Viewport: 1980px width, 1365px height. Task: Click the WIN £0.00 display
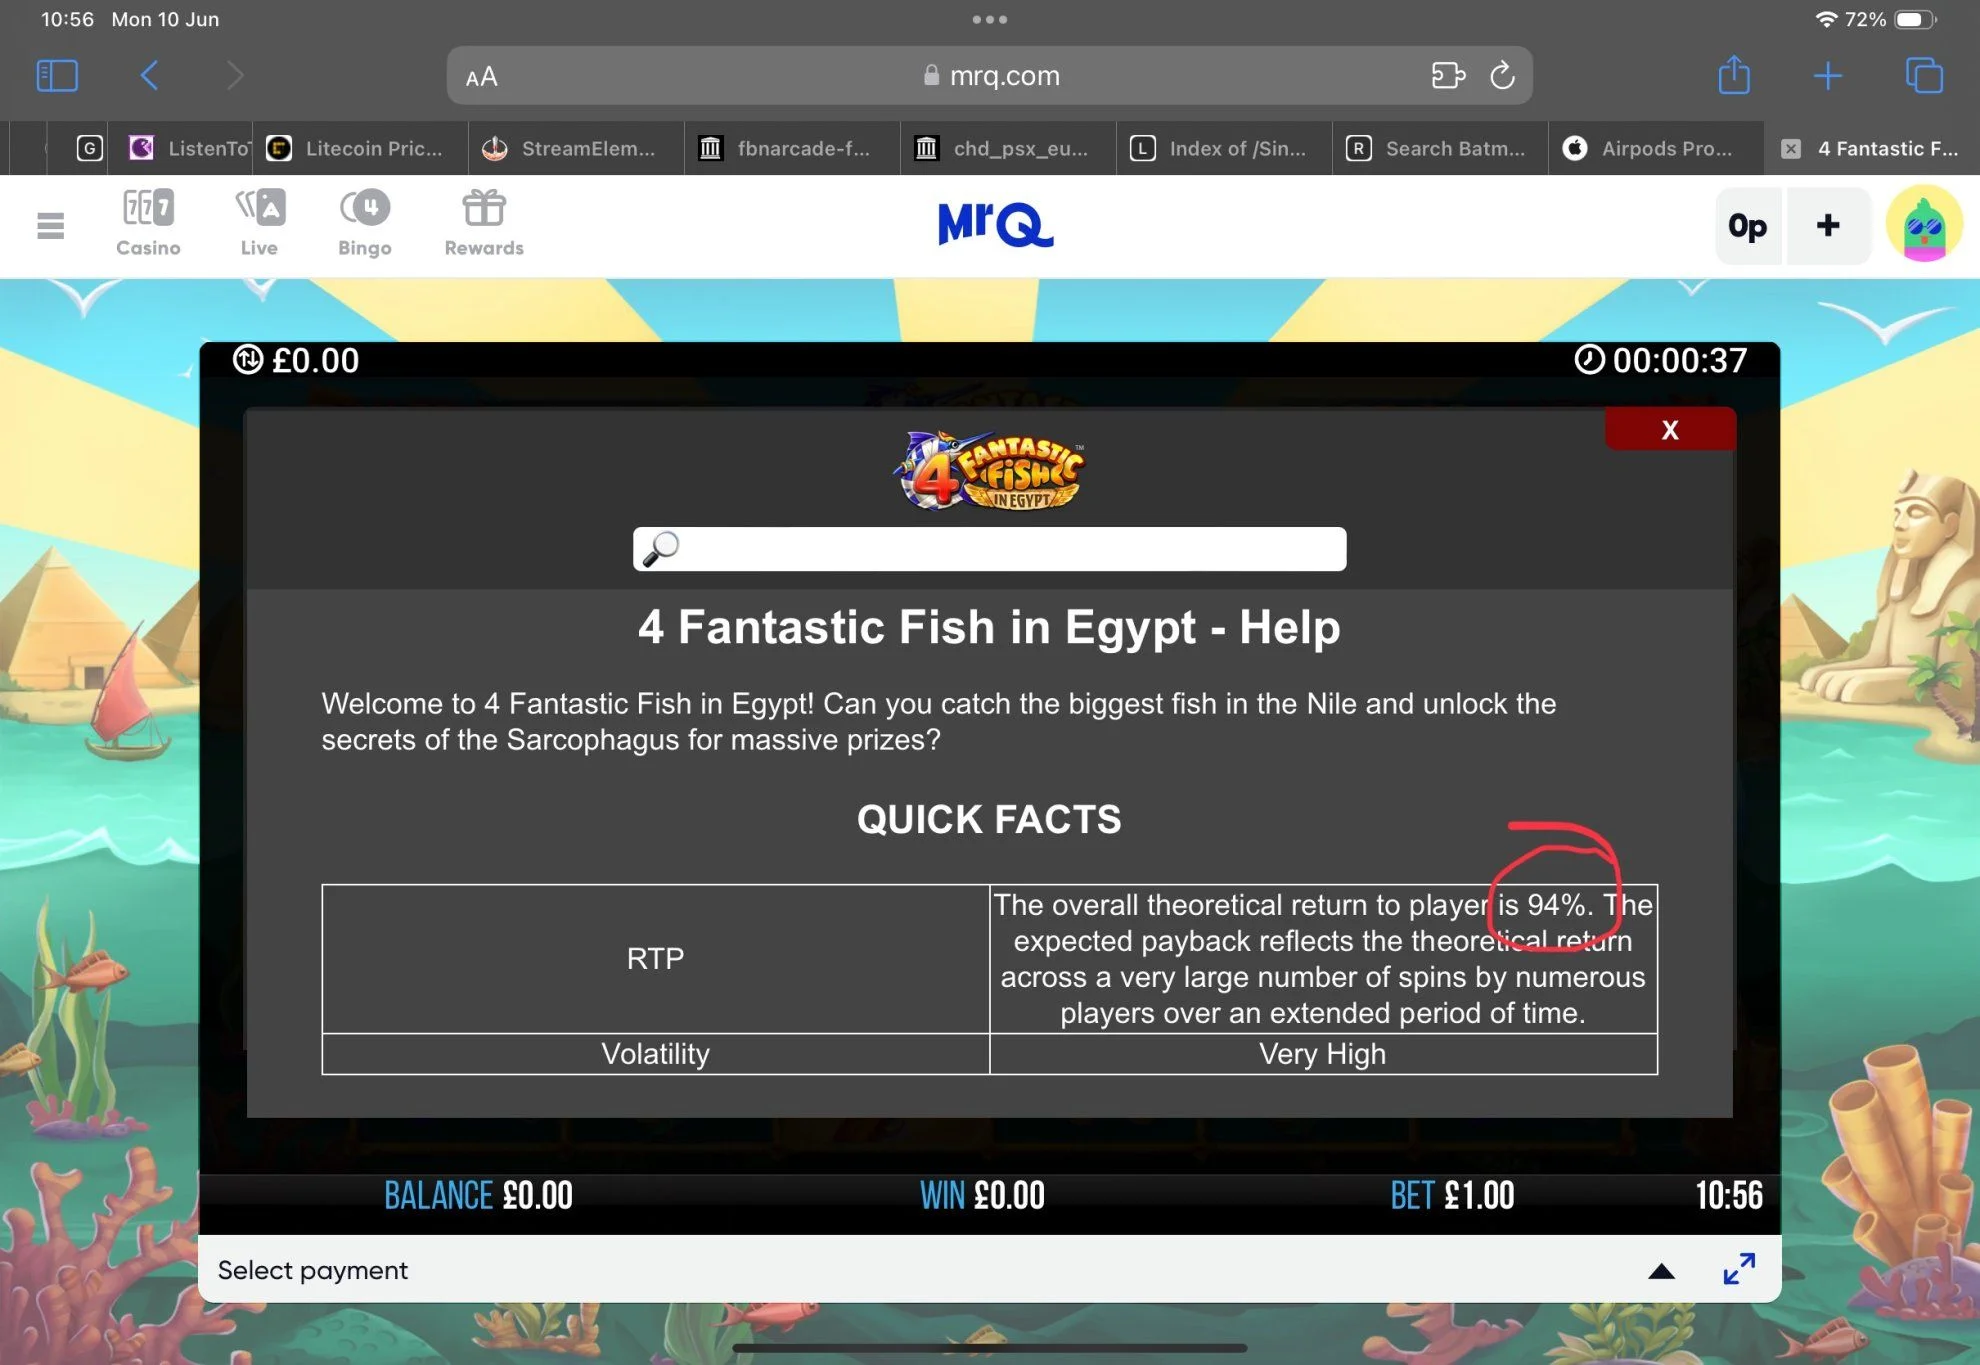tap(982, 1196)
